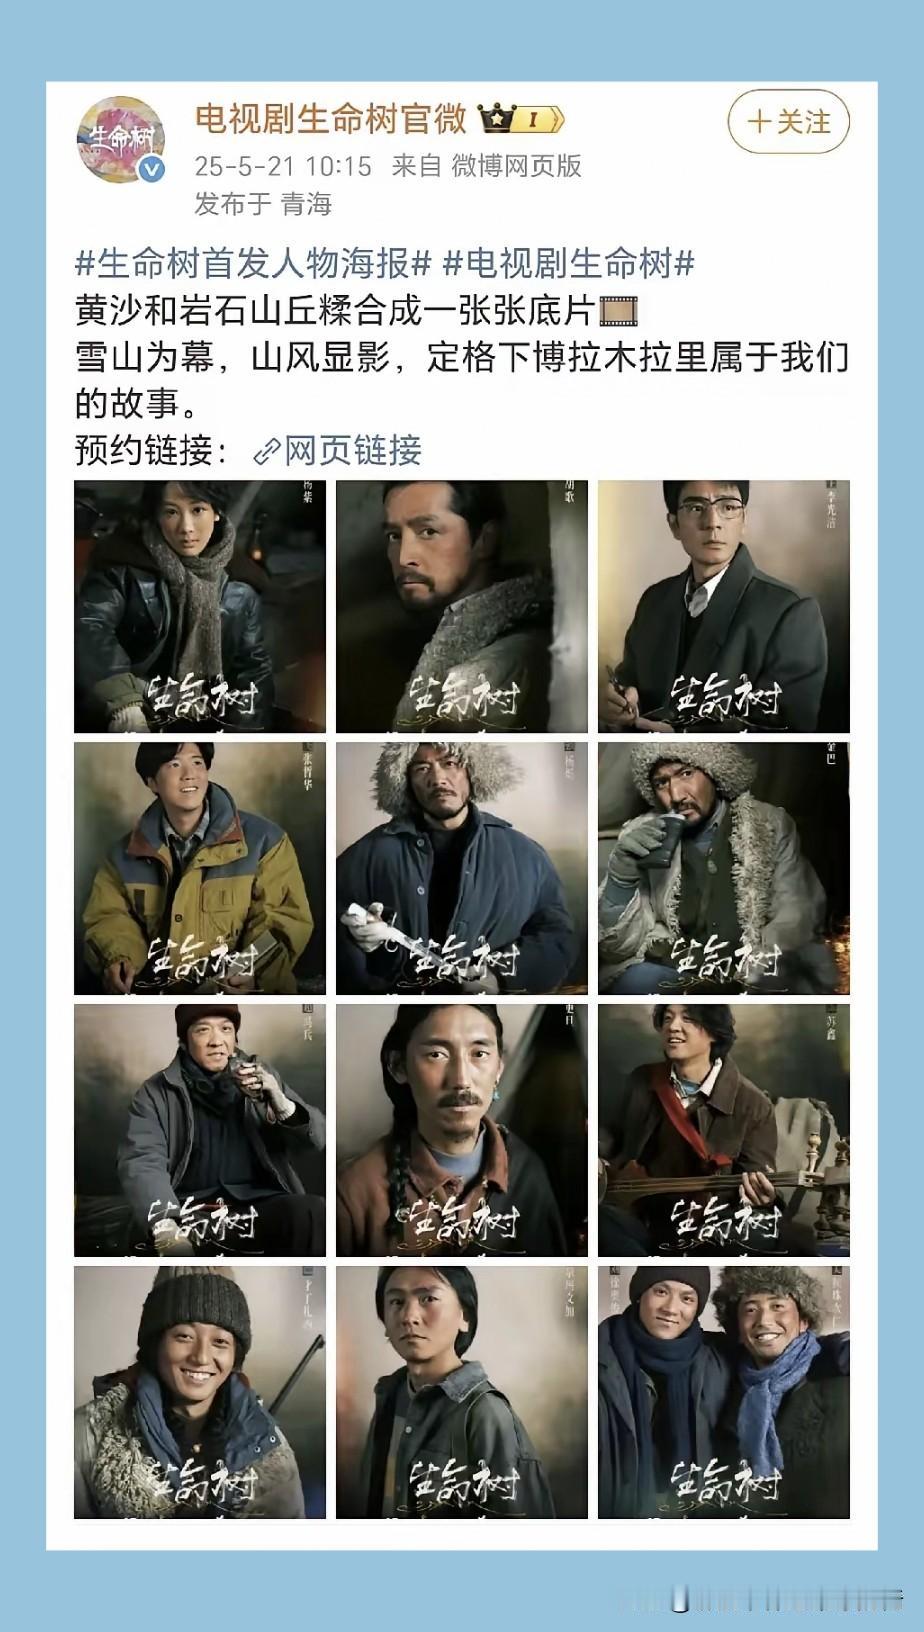Open poster of smiling person in knit beanie
Viewport: 924px width, 1632px height.
200,1392
